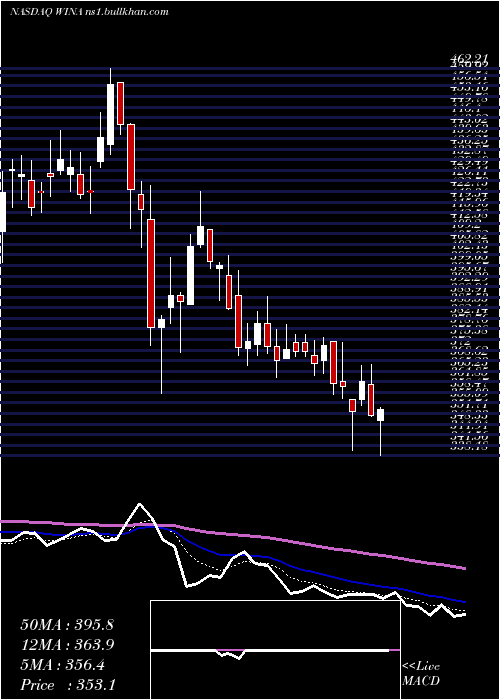
Task: Select the '12MA : 363.9' readout
Action: pyautogui.click(x=67, y=645)
